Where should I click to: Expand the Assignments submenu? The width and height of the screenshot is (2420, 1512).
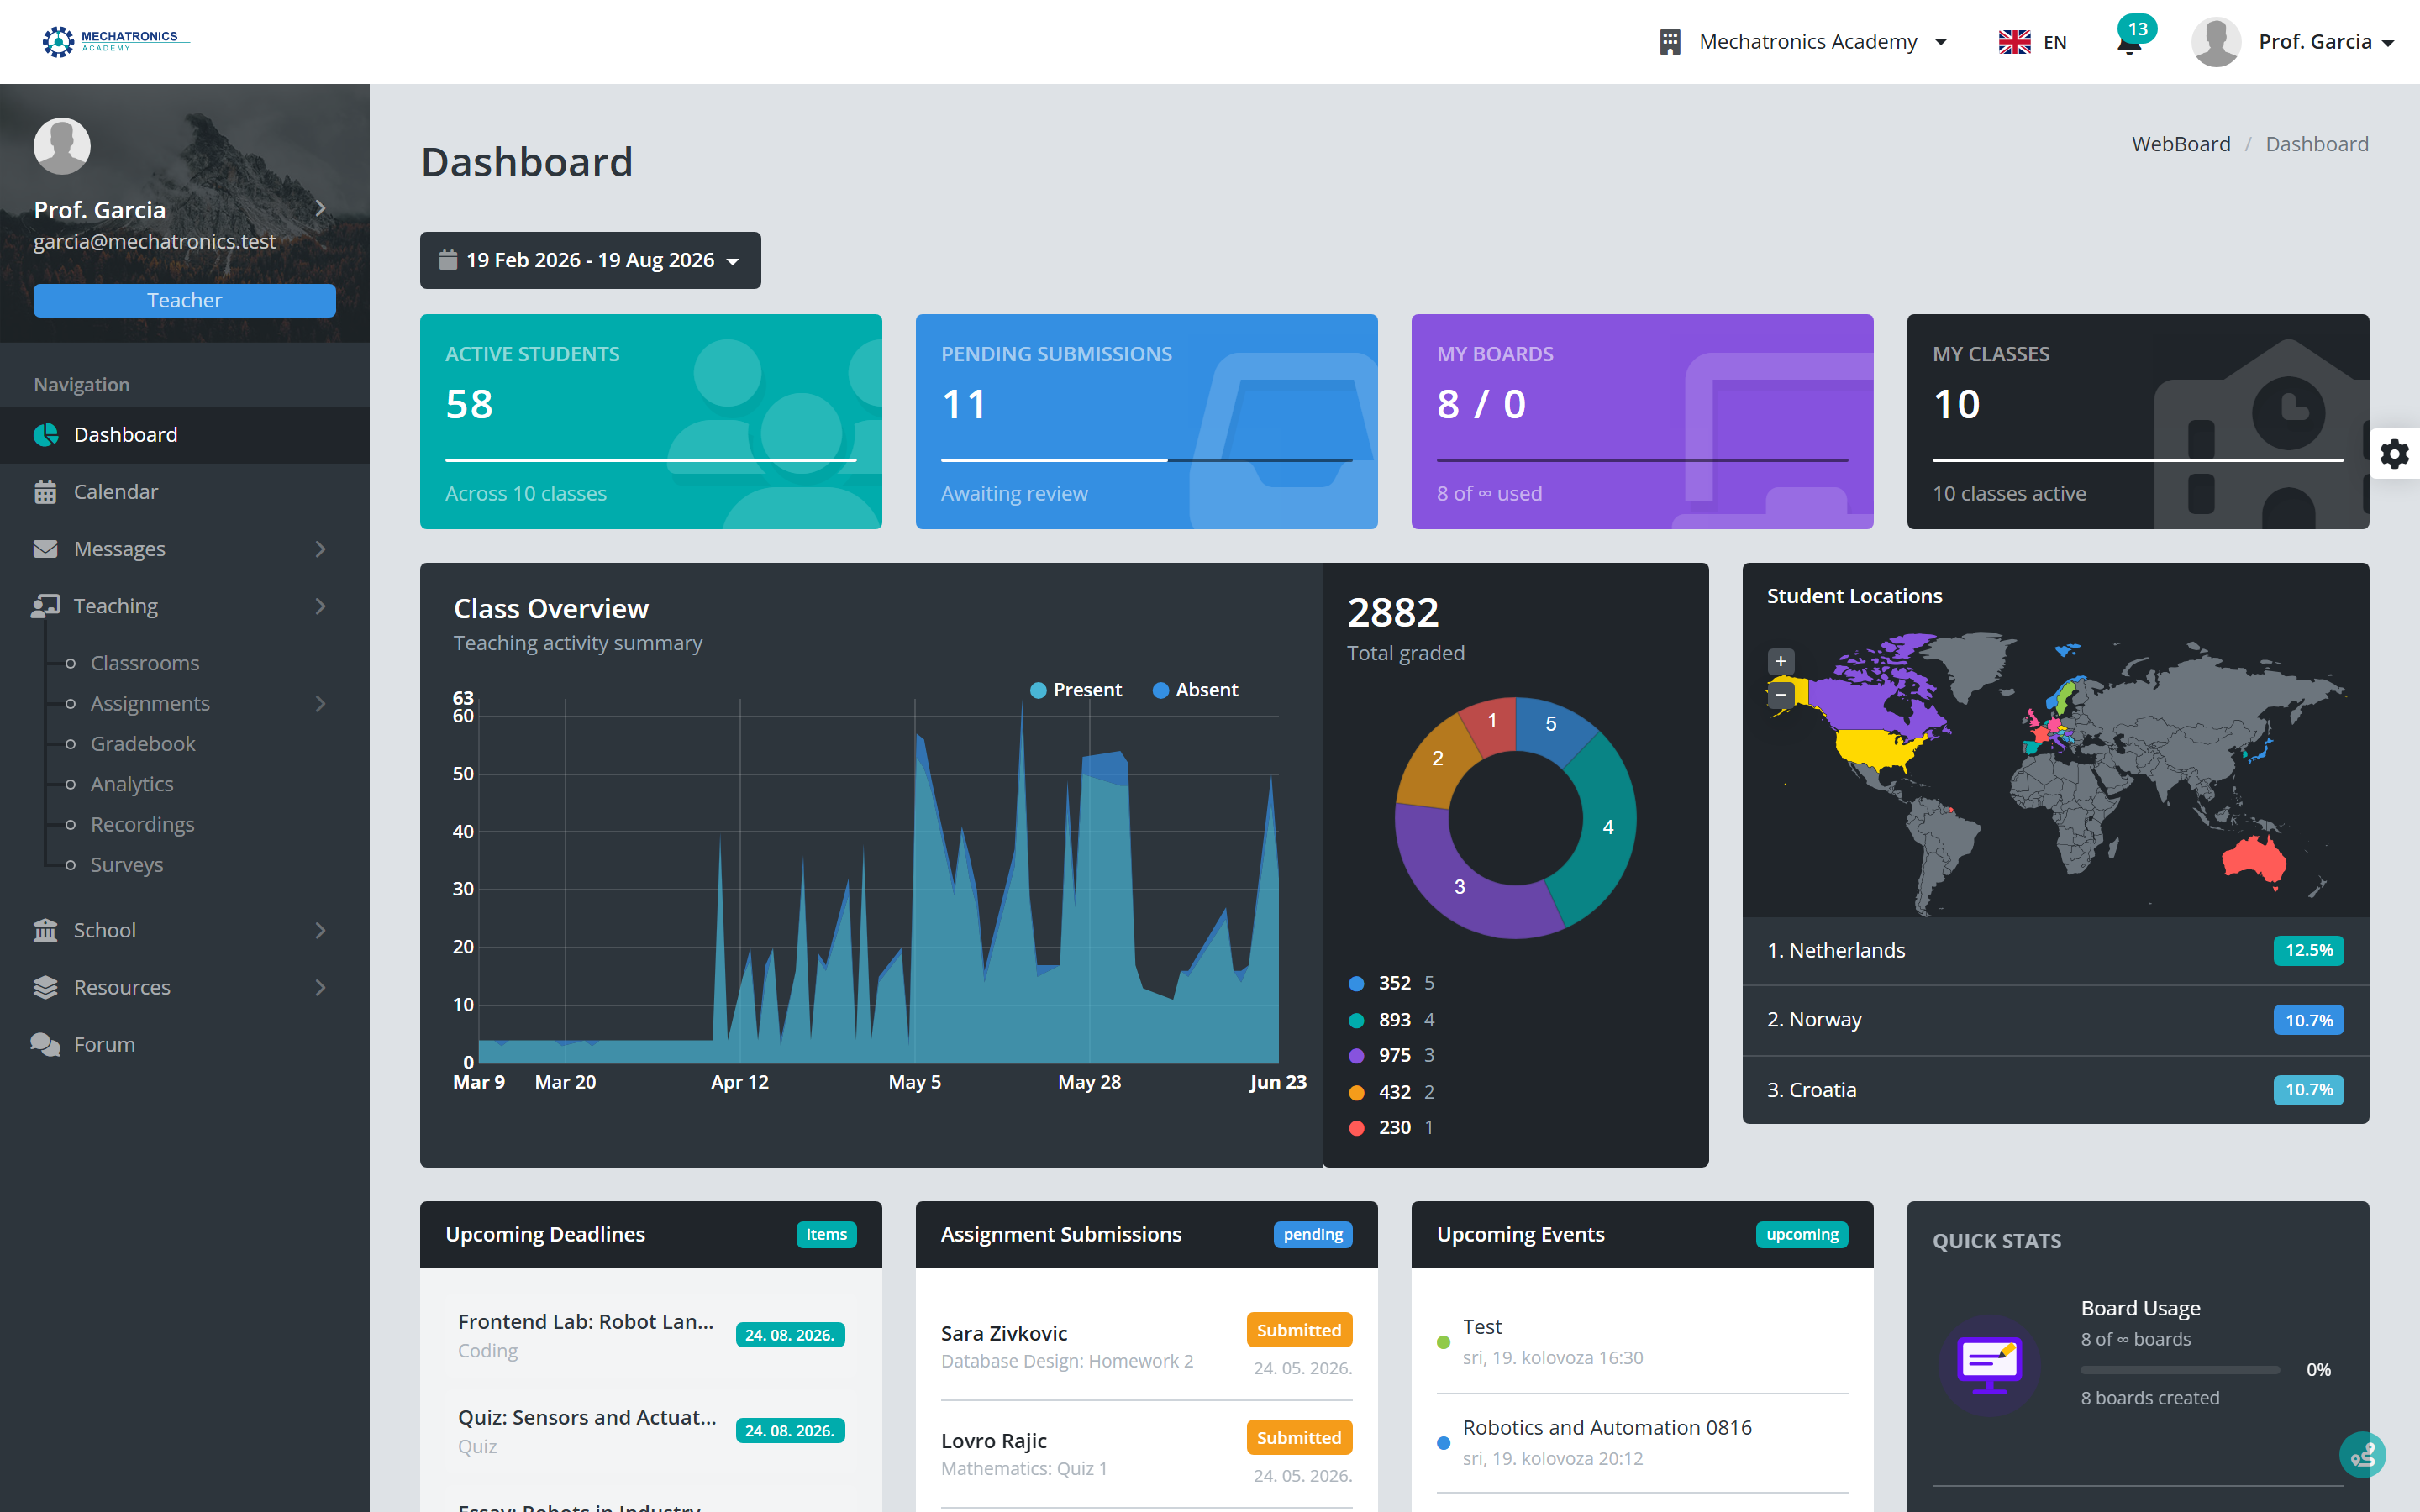[320, 704]
